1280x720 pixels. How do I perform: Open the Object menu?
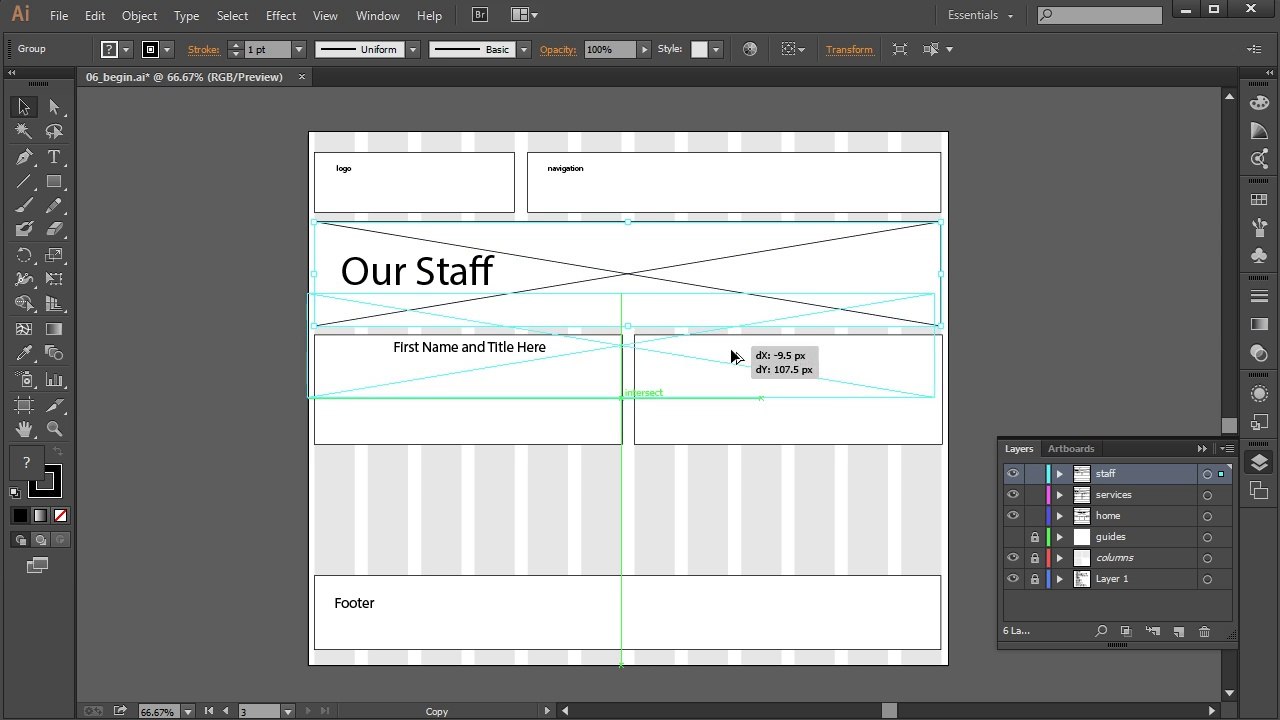[139, 15]
